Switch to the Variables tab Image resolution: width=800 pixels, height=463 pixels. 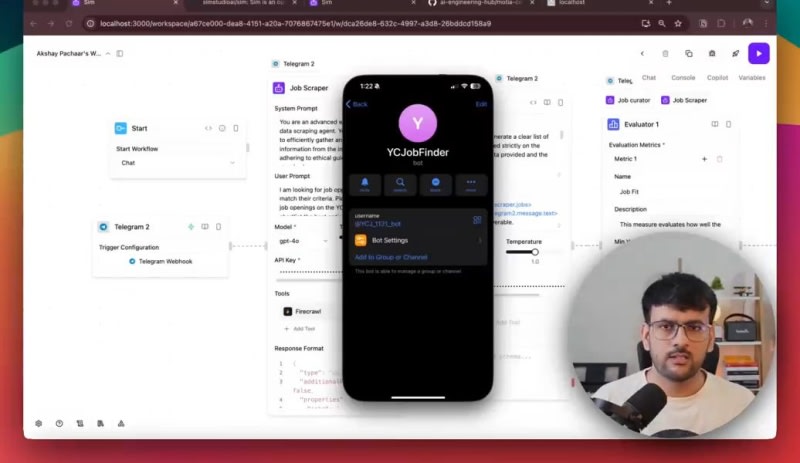tap(752, 77)
